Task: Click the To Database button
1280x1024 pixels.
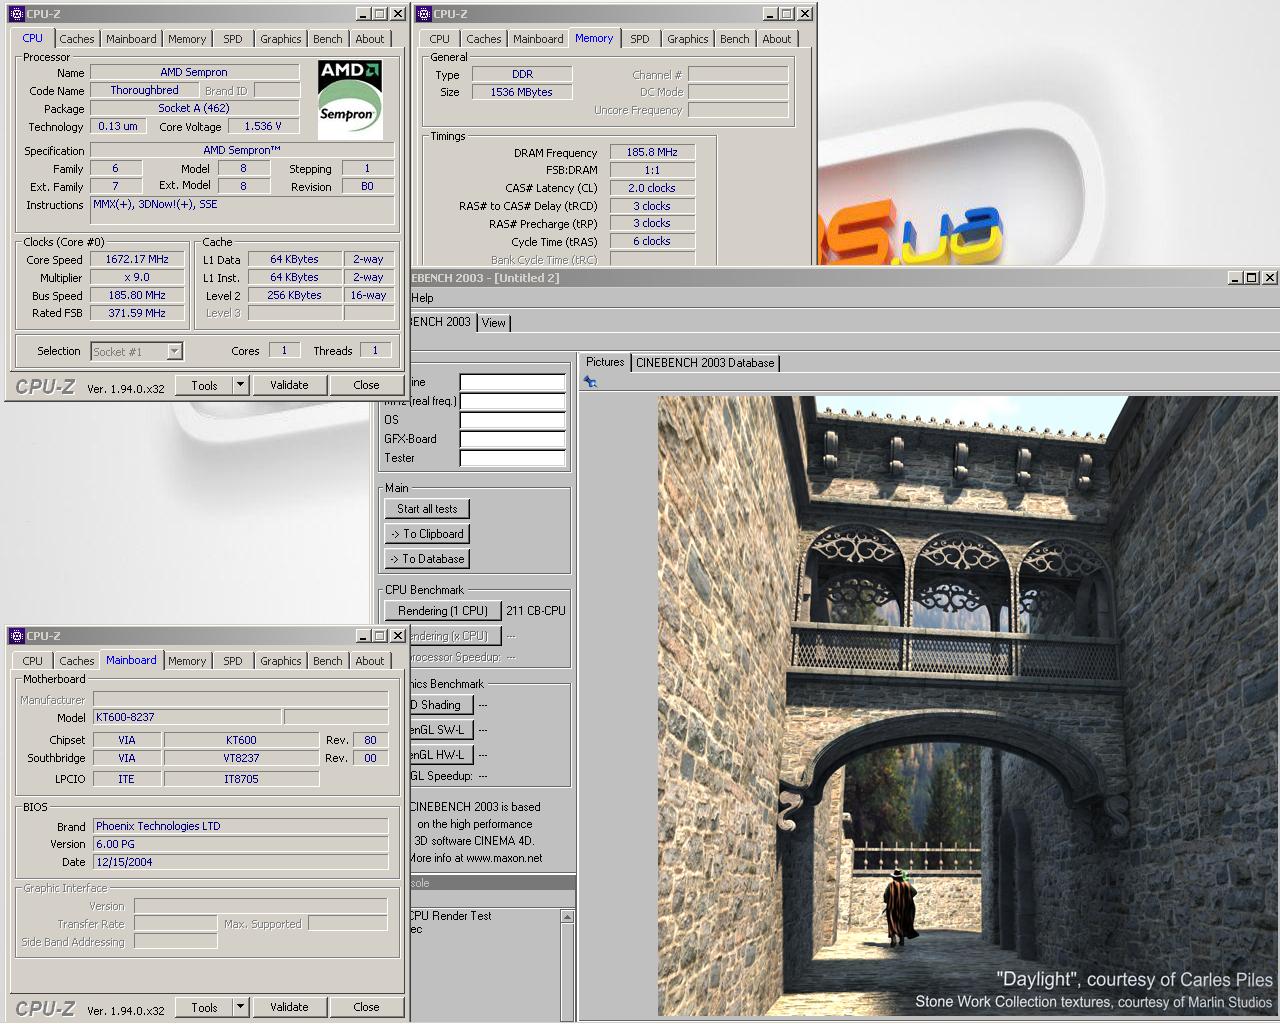Action: pos(427,559)
